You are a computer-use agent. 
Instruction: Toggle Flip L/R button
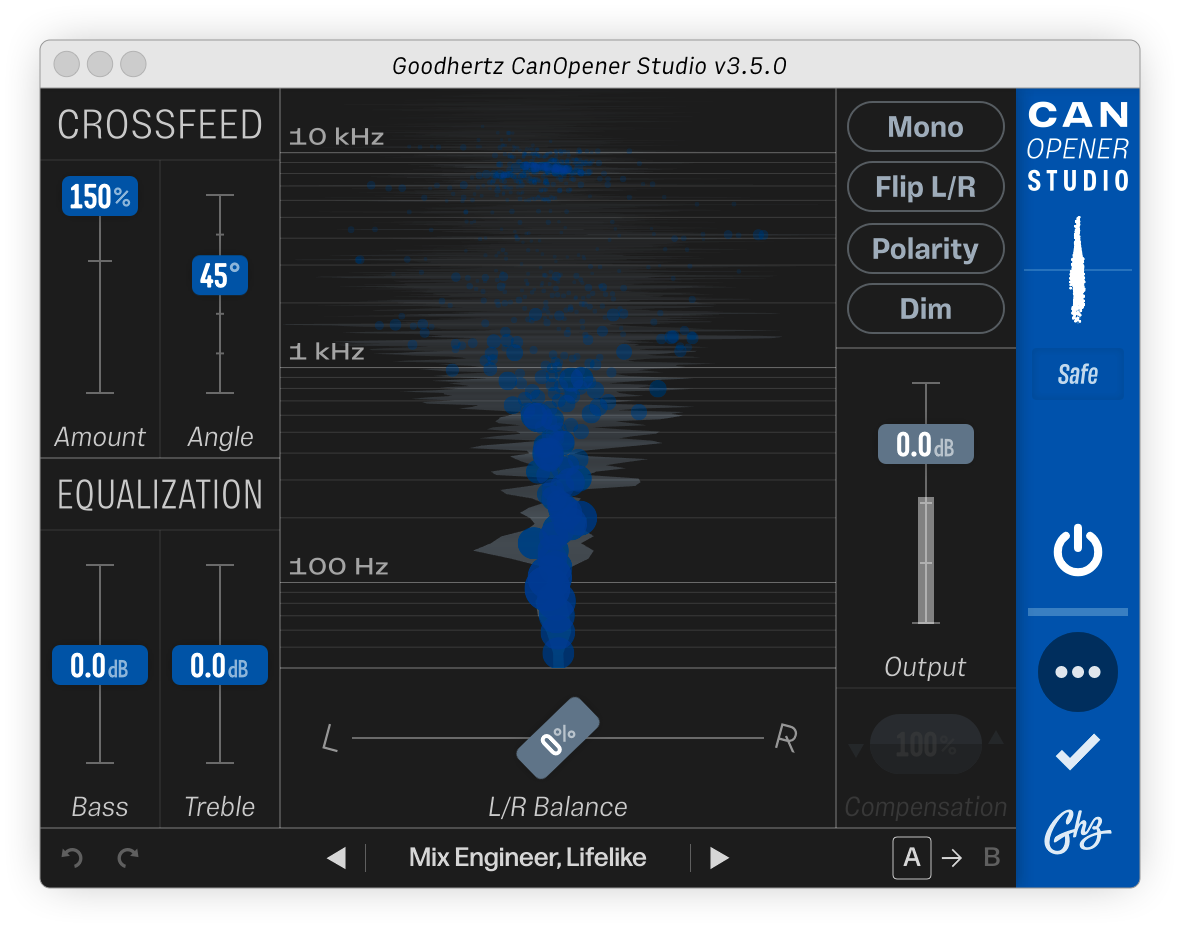[x=926, y=187]
